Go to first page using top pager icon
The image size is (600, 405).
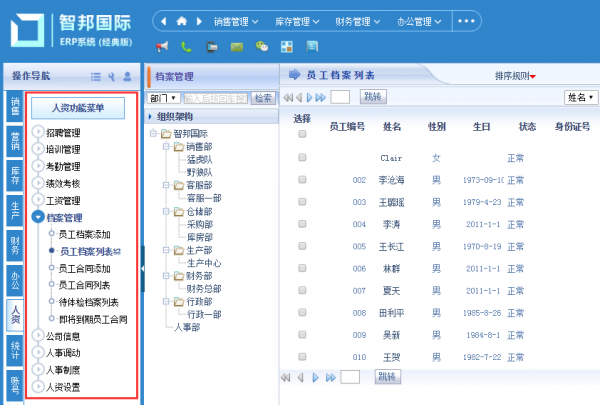(288, 98)
